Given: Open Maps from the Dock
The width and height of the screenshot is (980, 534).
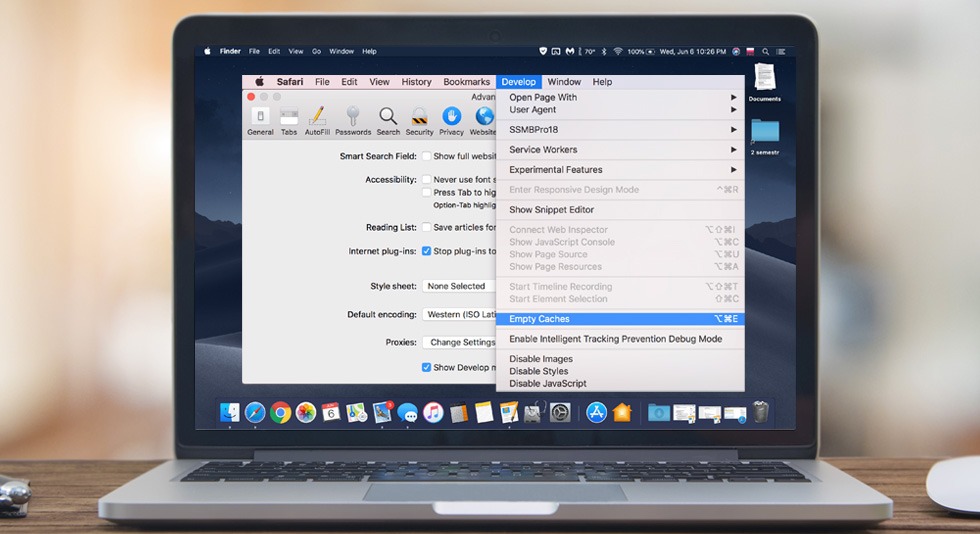Looking at the screenshot, I should 356,413.
